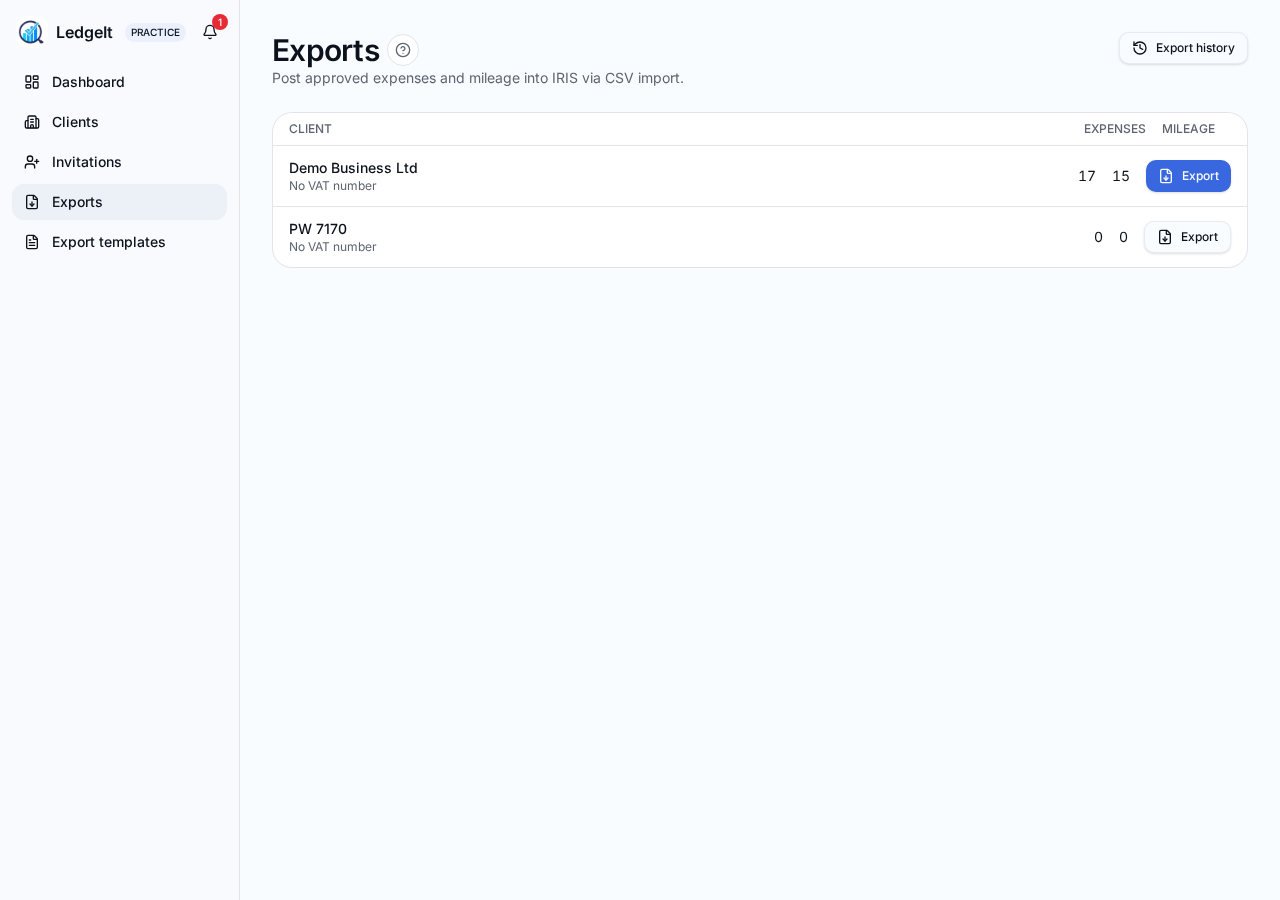Click the 'Post approved expenses' description text
The width and height of the screenshot is (1280, 900).
[478, 78]
